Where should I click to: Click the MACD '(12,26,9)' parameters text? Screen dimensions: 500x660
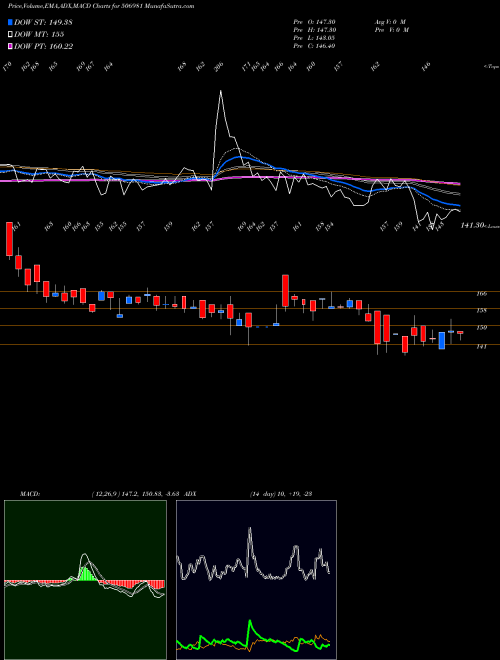tap(106, 493)
